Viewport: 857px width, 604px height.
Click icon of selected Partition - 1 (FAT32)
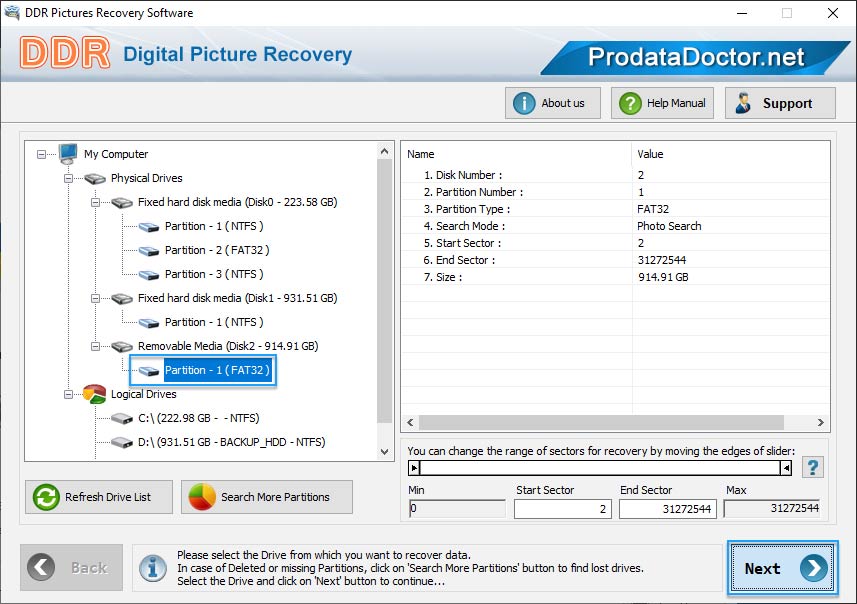point(149,371)
